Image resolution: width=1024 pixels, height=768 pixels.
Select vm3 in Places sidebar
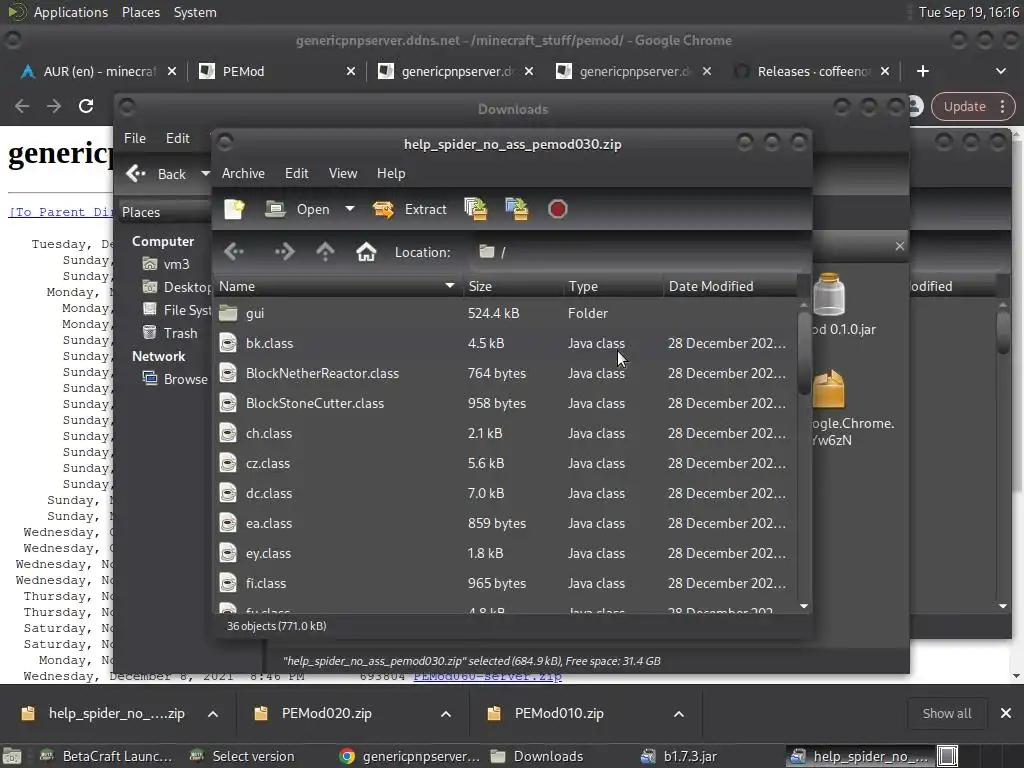coord(167,264)
